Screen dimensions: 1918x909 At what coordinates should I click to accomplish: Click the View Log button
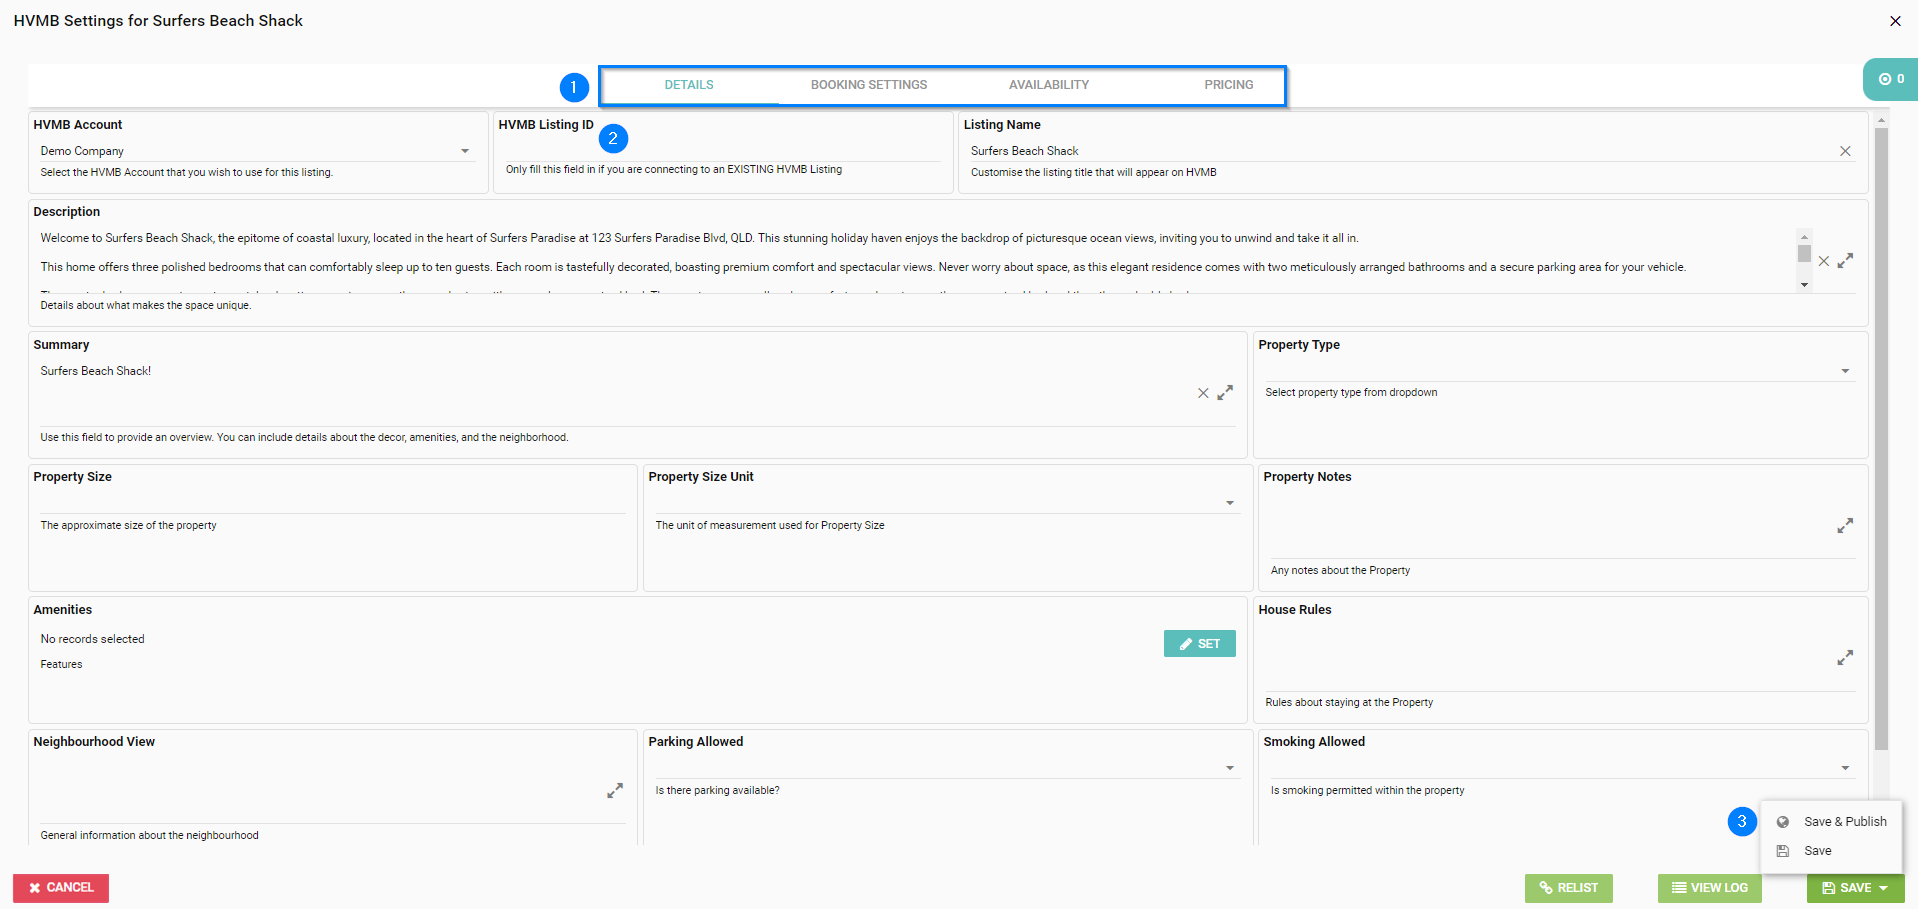click(x=1709, y=888)
